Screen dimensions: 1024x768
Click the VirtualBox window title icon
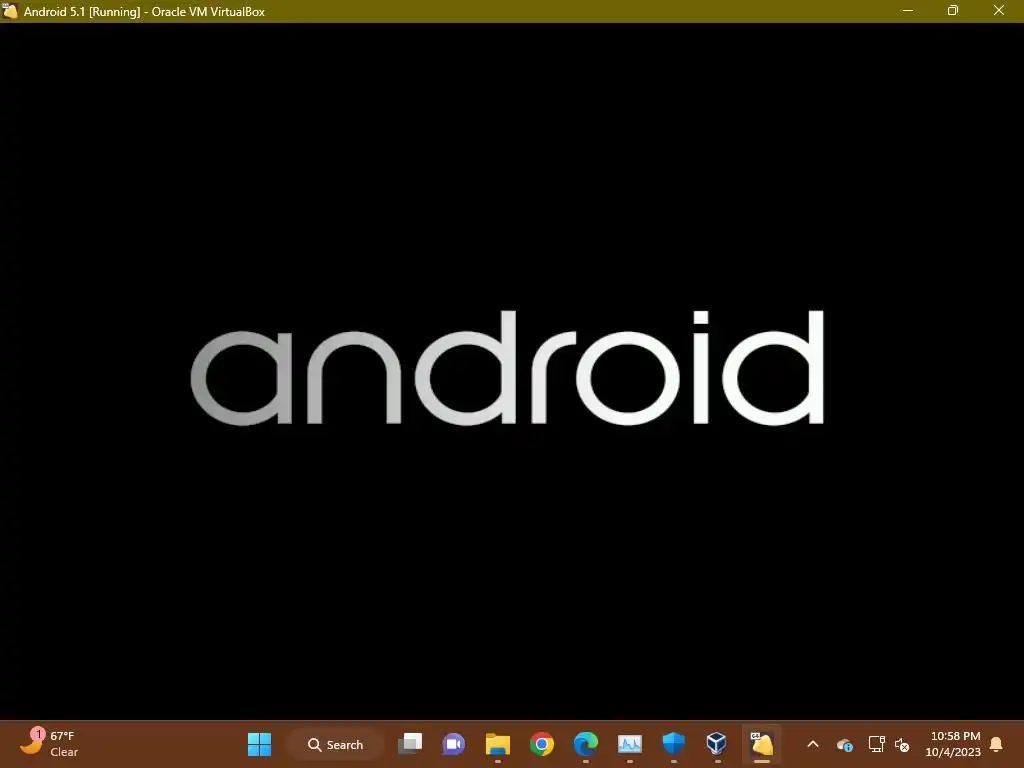[10, 11]
